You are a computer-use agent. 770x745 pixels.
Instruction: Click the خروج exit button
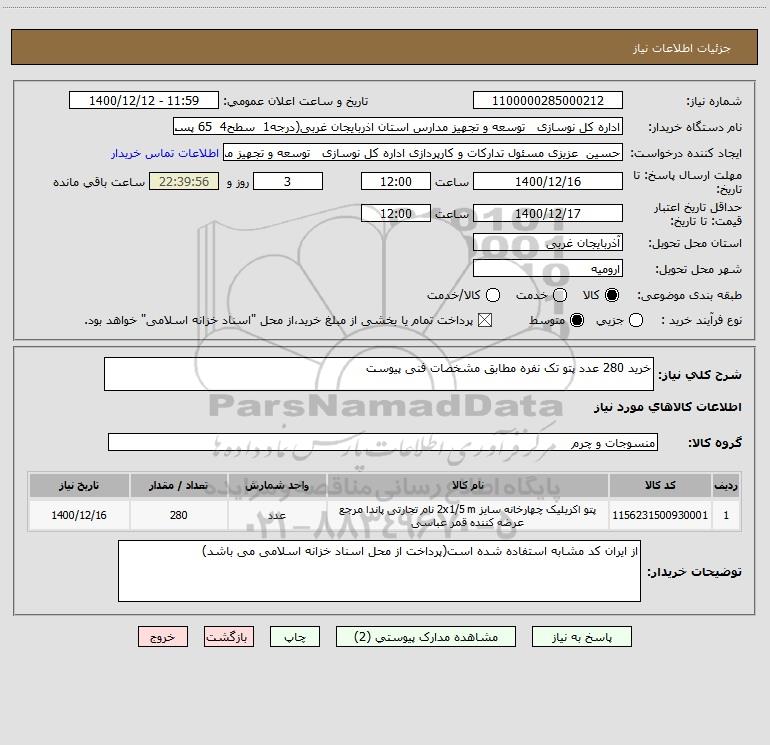[163, 636]
